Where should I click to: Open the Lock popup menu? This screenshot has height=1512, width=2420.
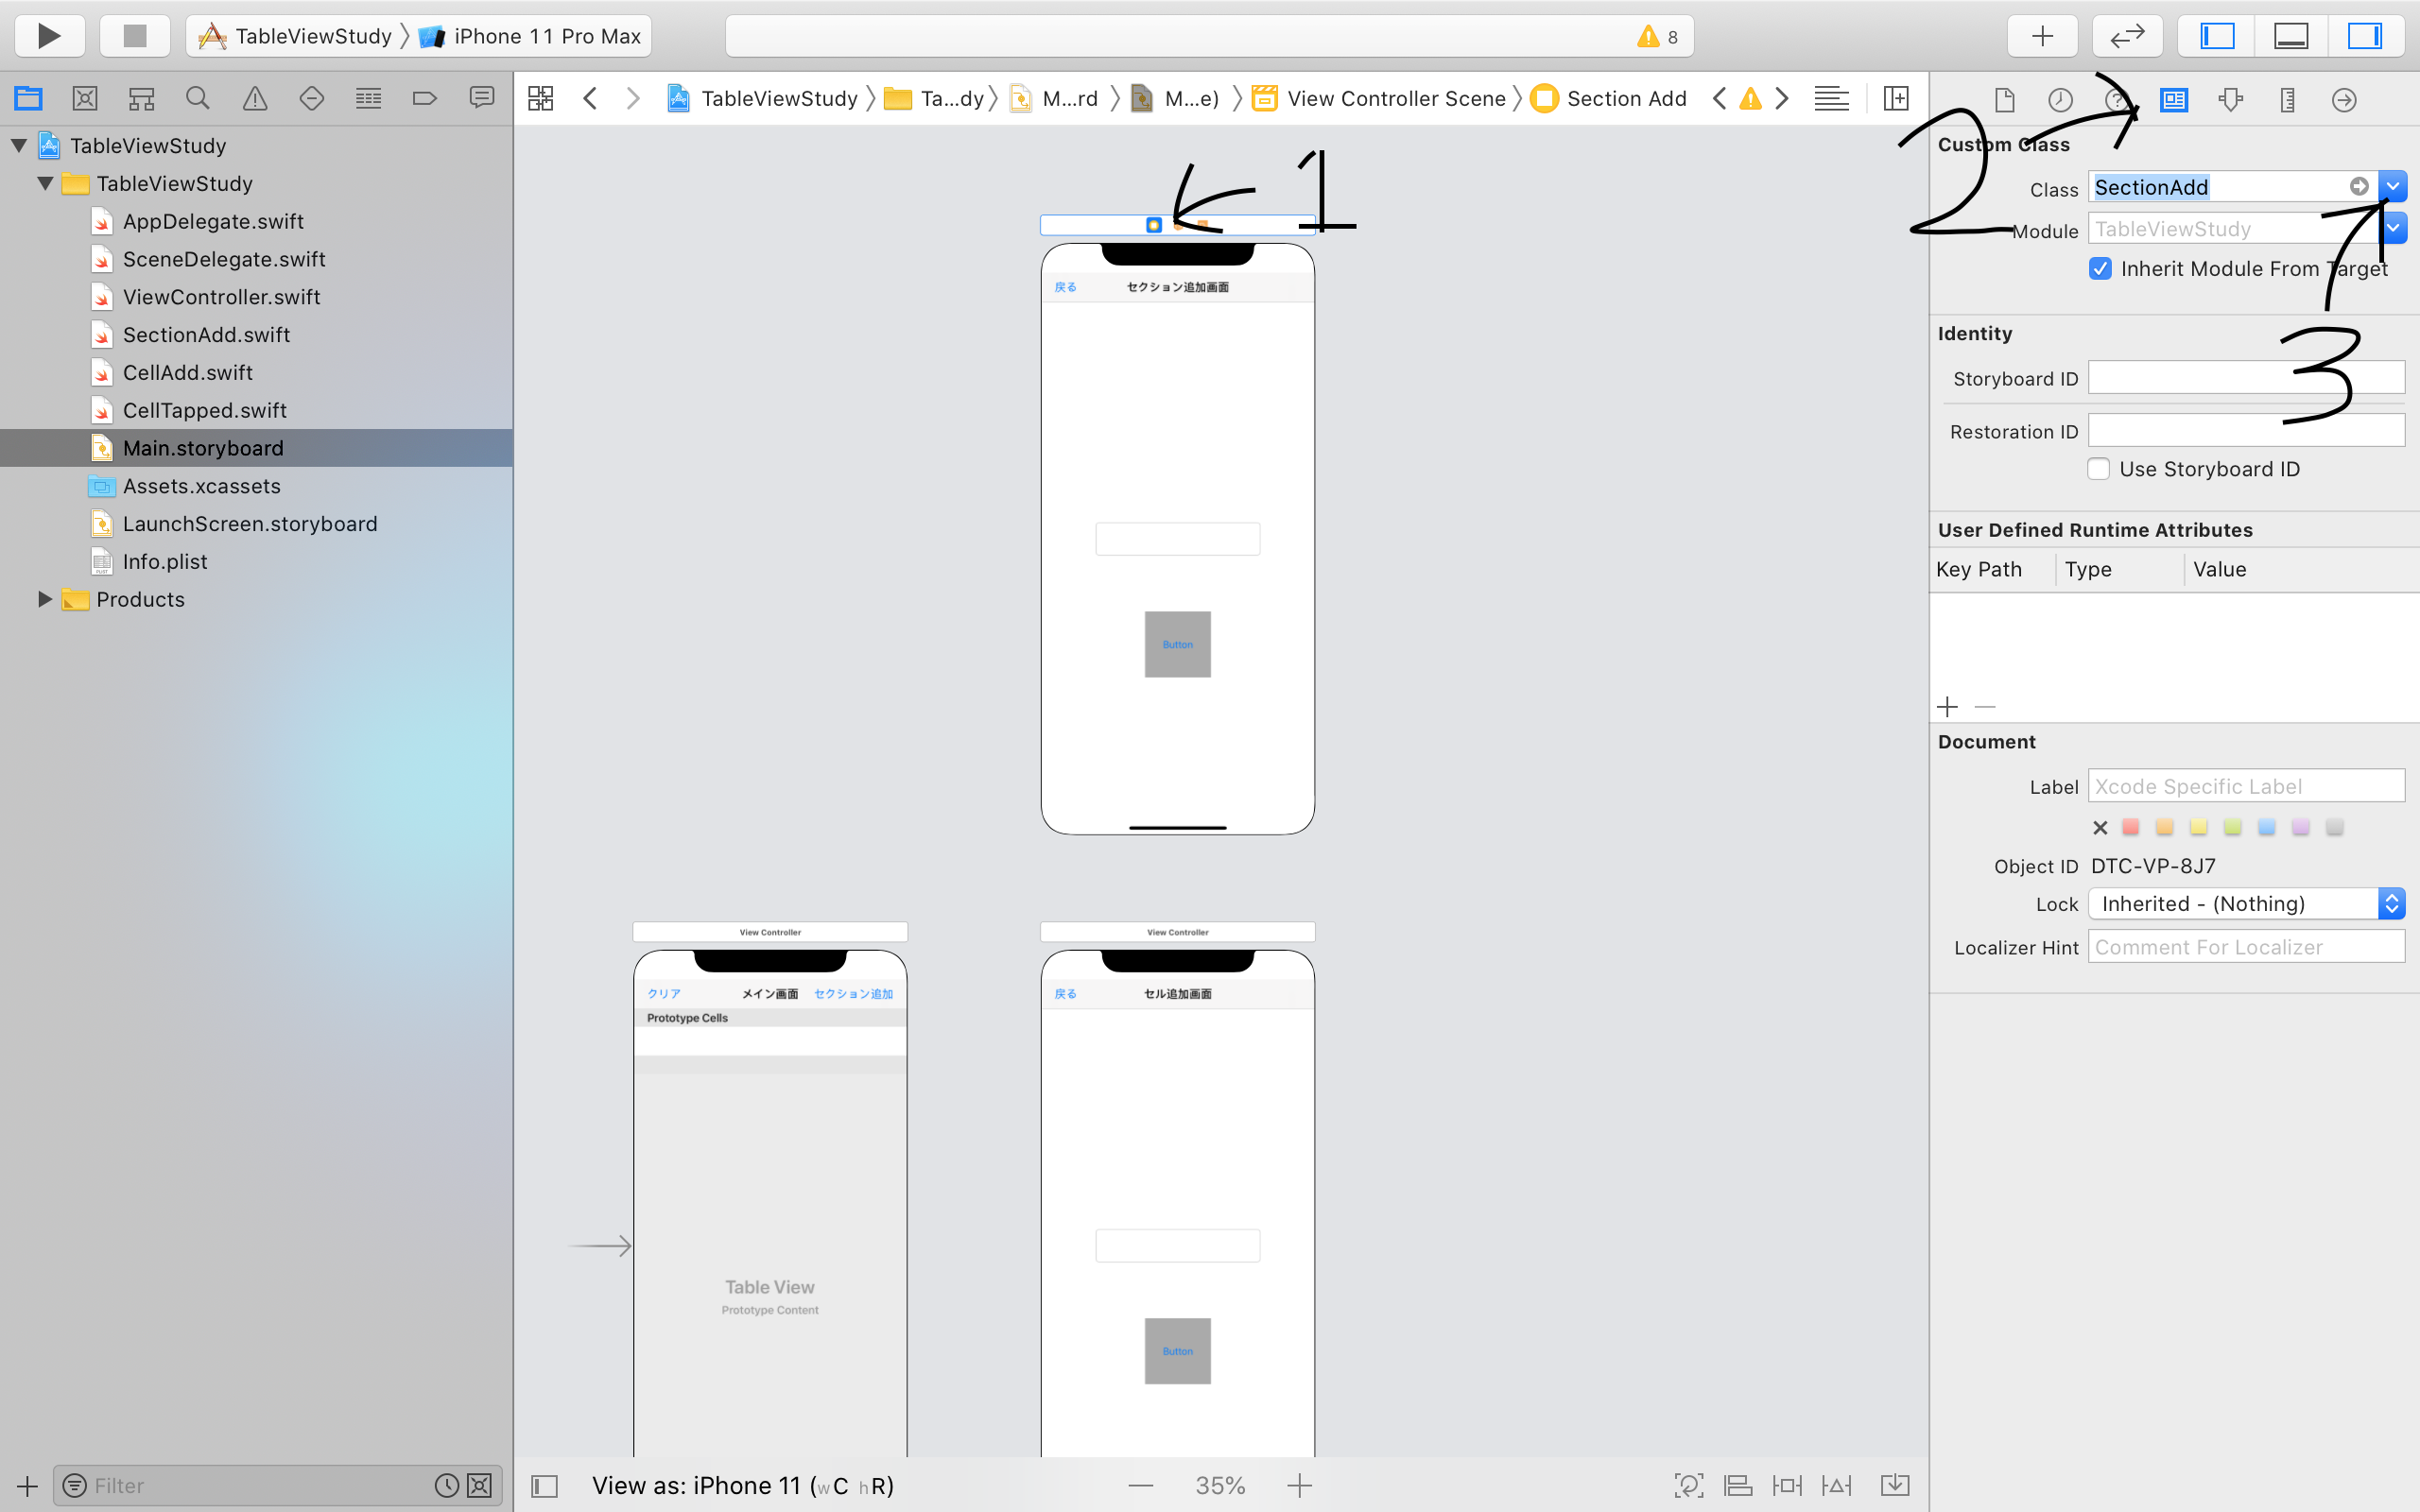(2245, 904)
